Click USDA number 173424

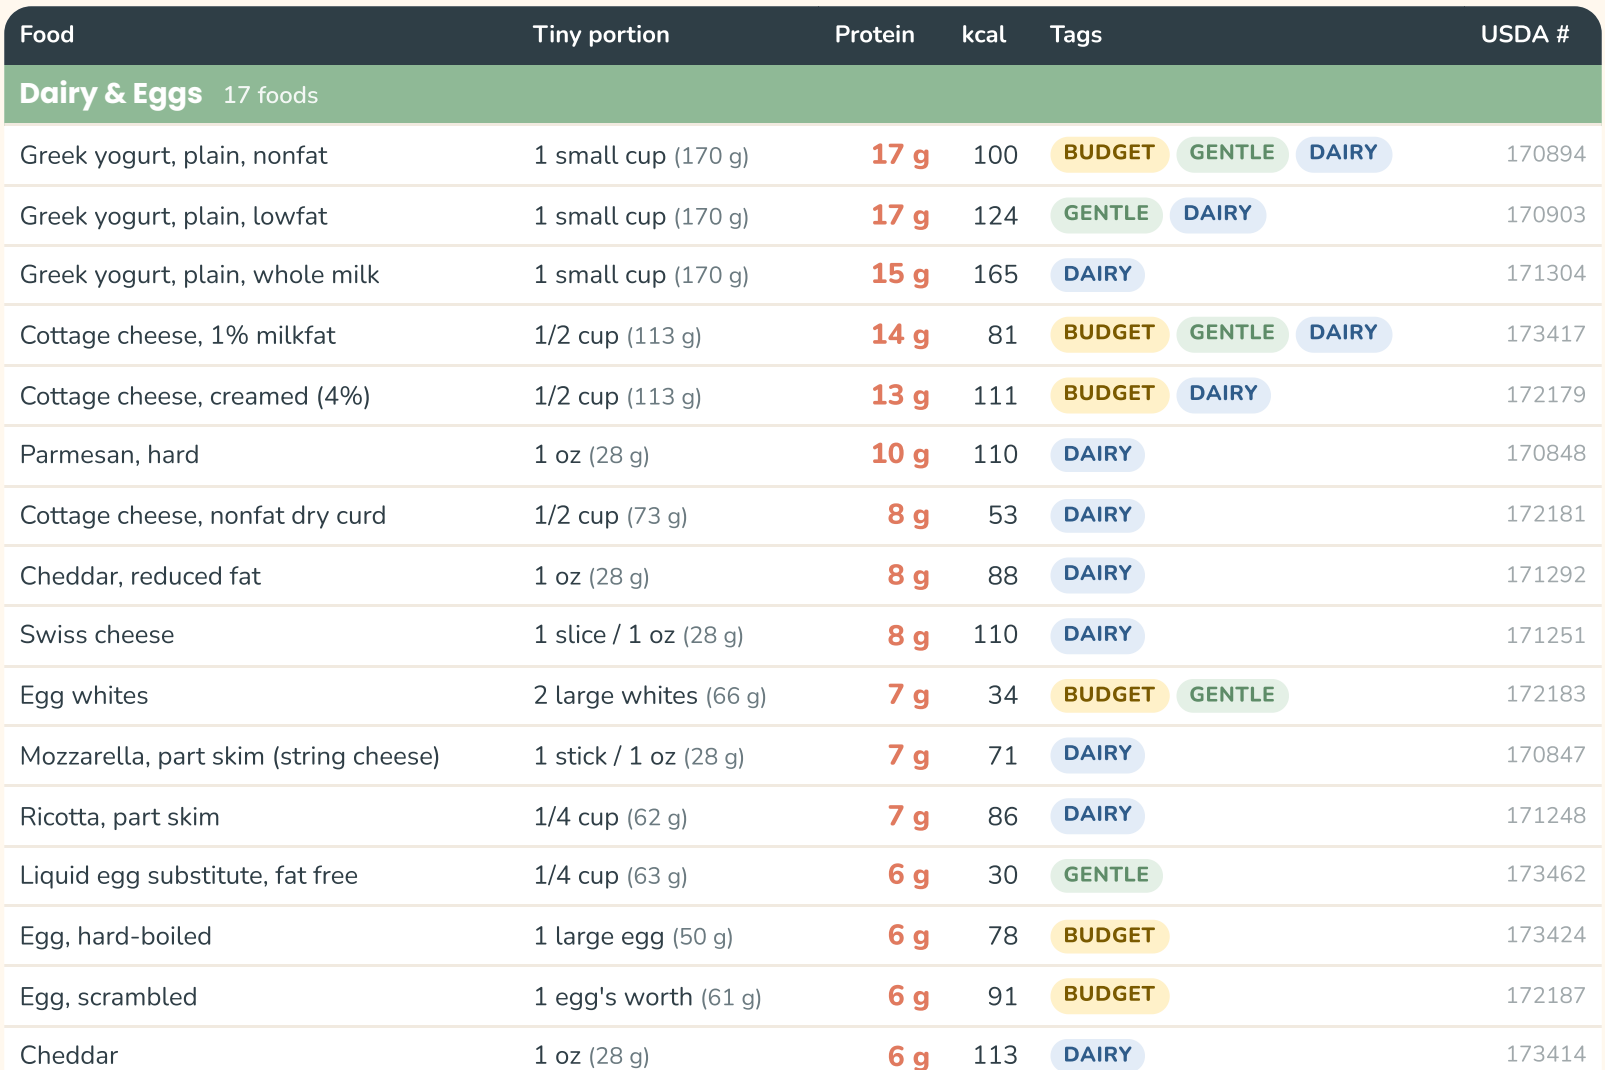[x=1546, y=935]
